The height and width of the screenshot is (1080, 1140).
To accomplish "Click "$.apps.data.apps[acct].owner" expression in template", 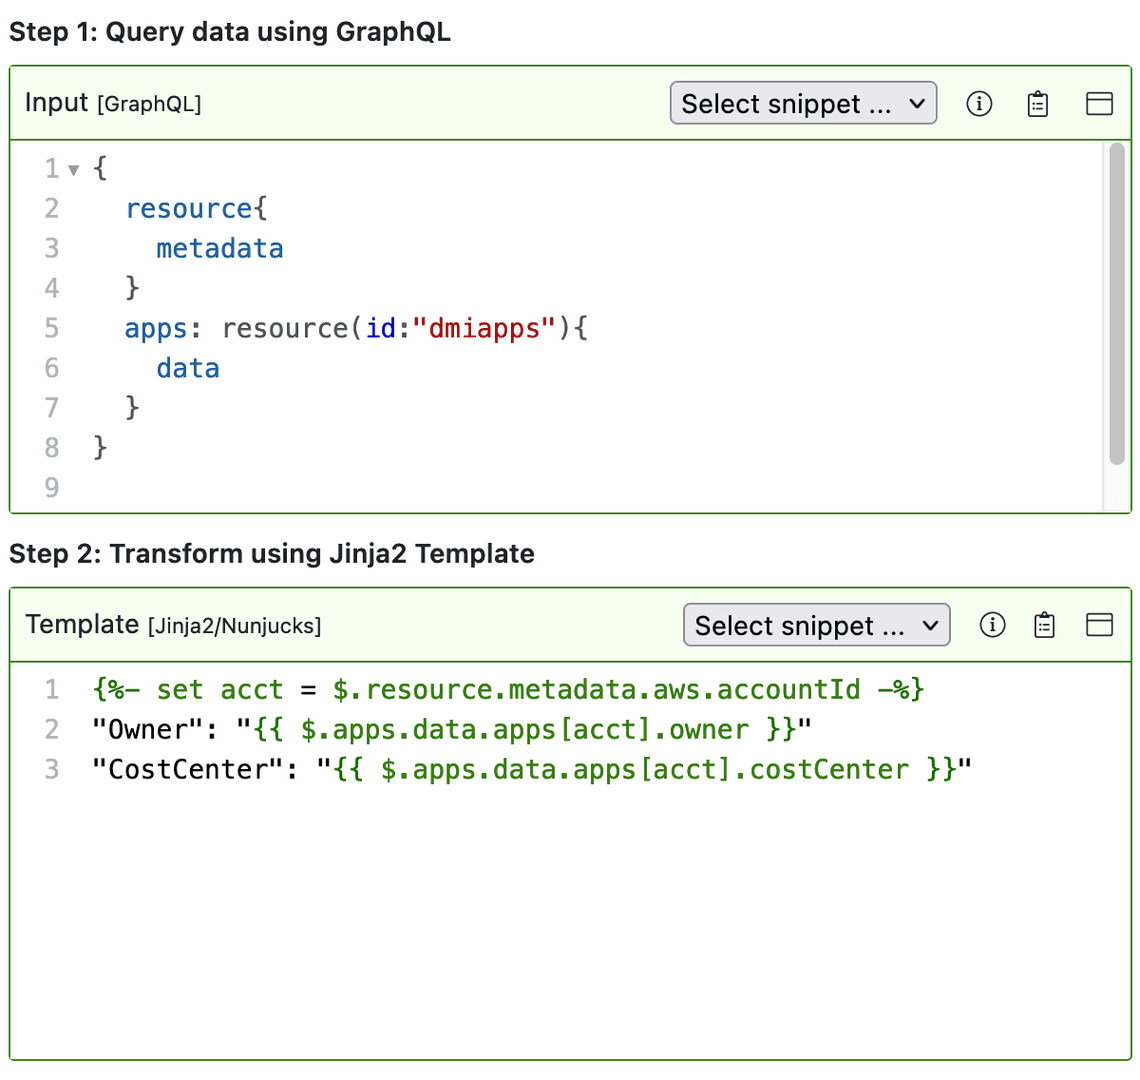I will pos(524,729).
